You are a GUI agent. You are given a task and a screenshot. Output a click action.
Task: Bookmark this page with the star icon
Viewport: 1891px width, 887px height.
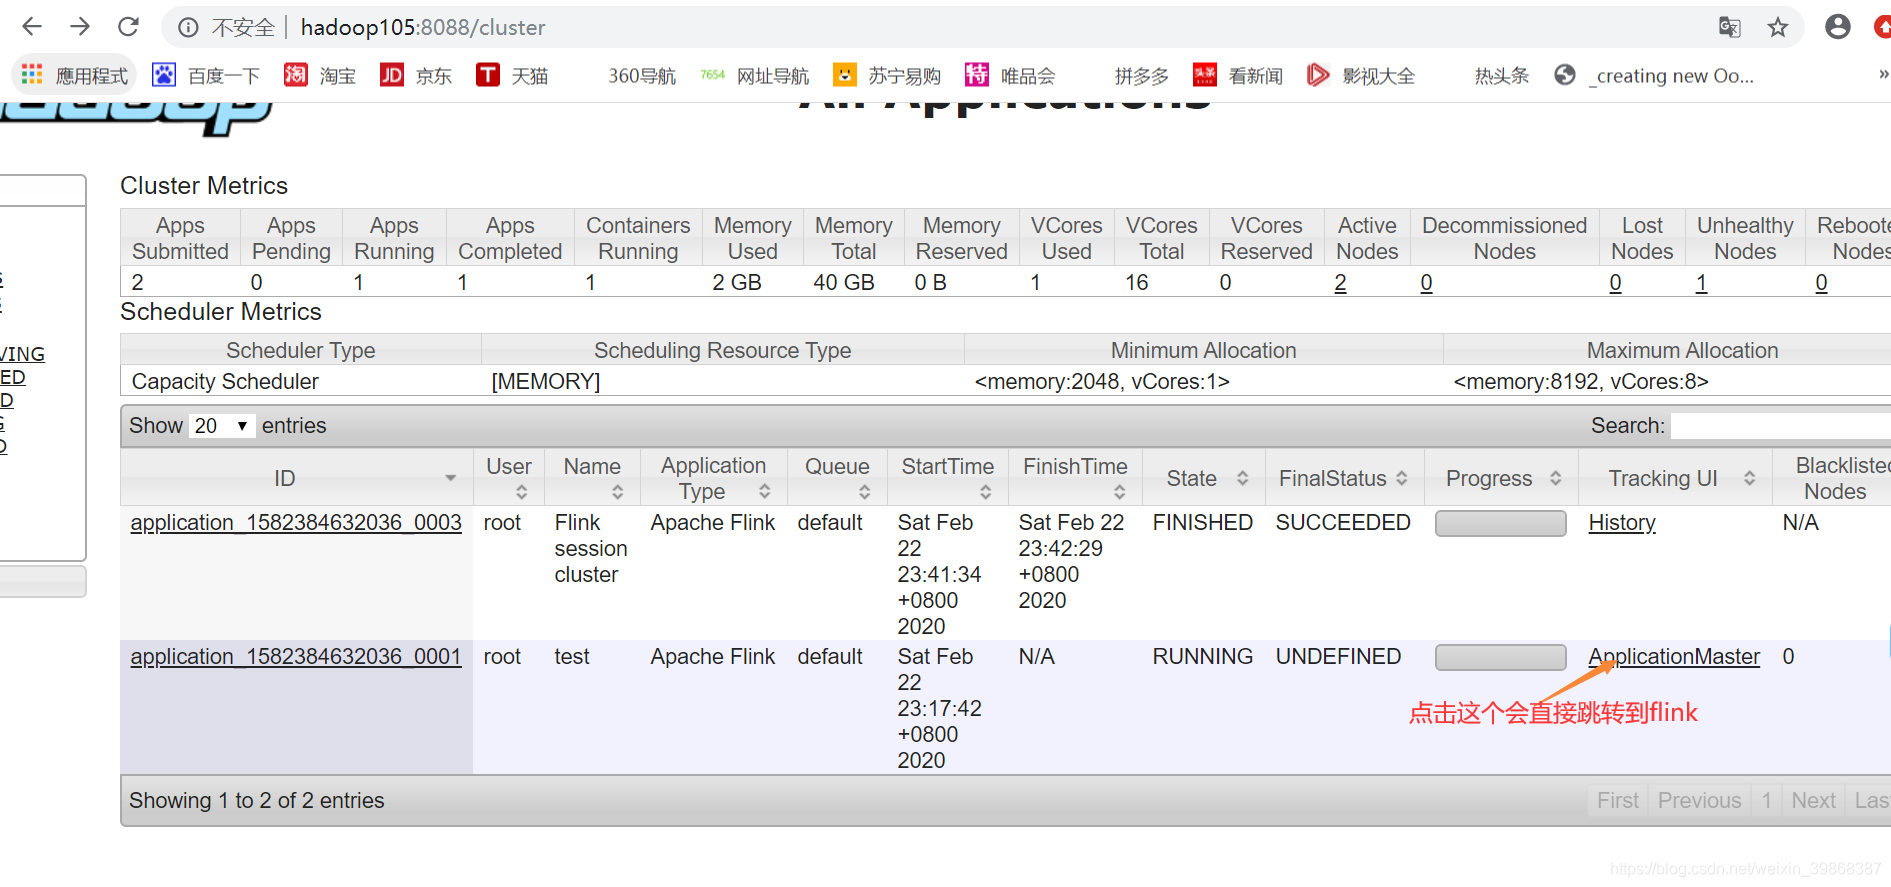point(1778,27)
